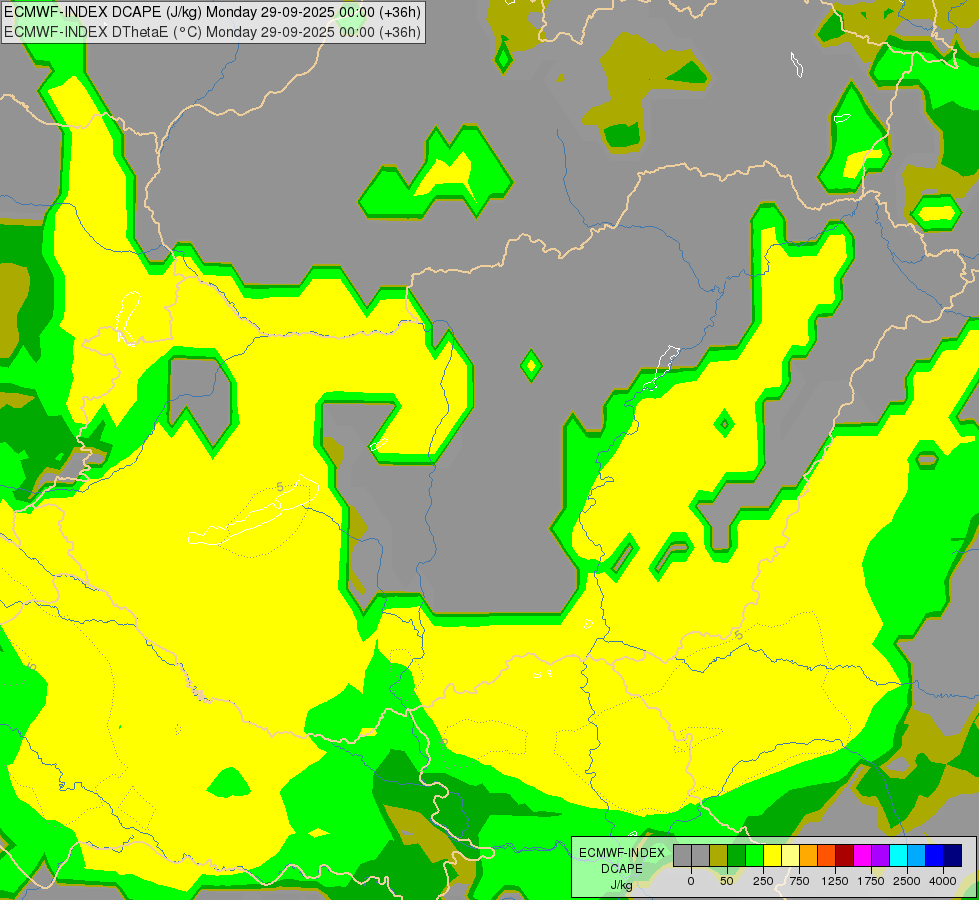Click the DCAPE label in the legend
Image resolution: width=979 pixels, height=900 pixels.
coord(622,869)
